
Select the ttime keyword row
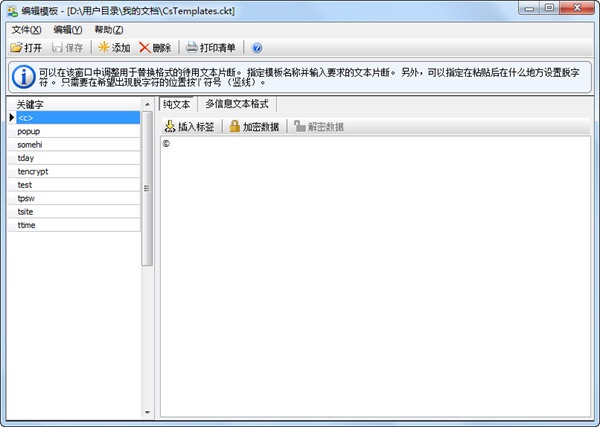78,225
